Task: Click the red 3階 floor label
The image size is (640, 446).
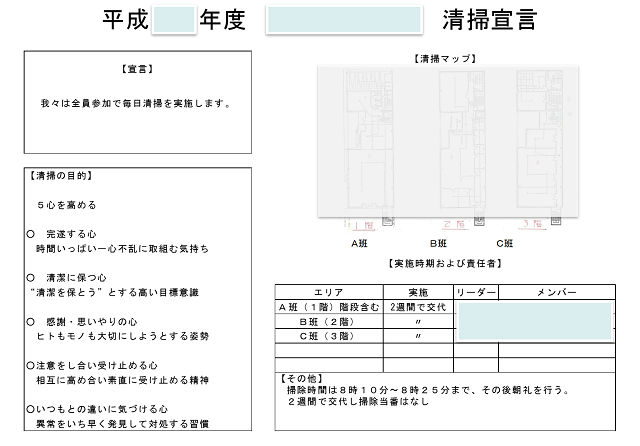Action: [x=533, y=224]
